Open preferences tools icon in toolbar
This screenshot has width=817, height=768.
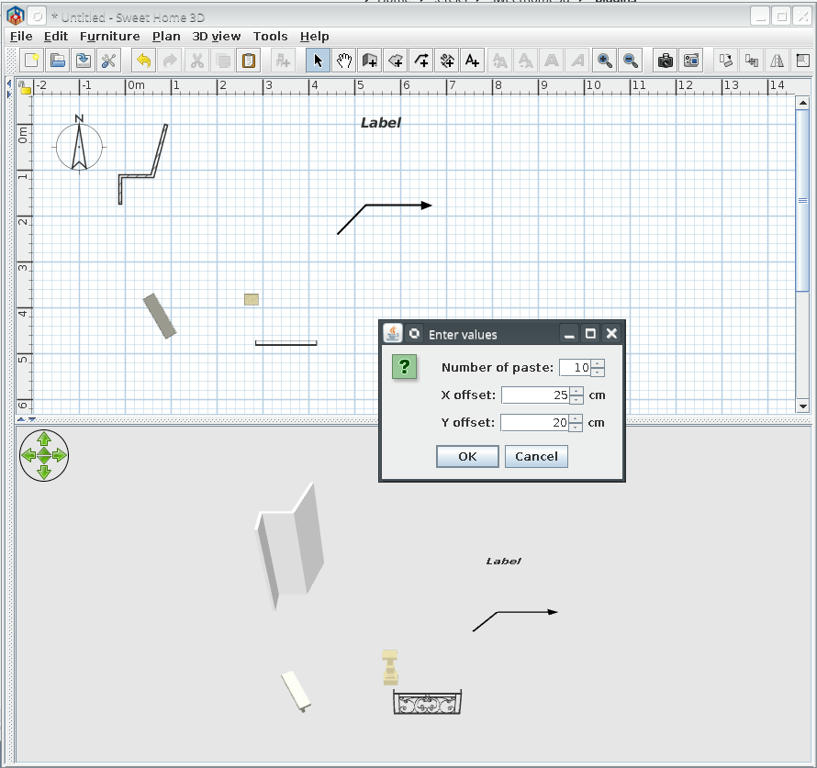[108, 60]
